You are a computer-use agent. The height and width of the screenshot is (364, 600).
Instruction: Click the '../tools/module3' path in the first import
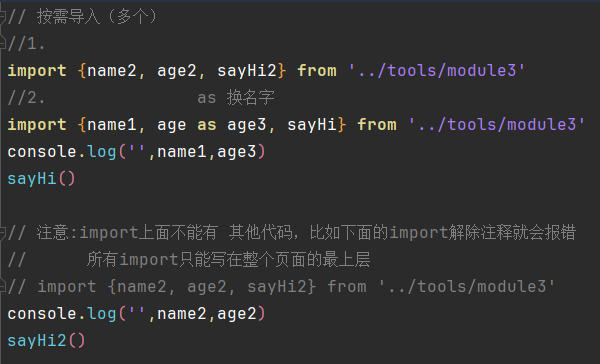[437, 71]
